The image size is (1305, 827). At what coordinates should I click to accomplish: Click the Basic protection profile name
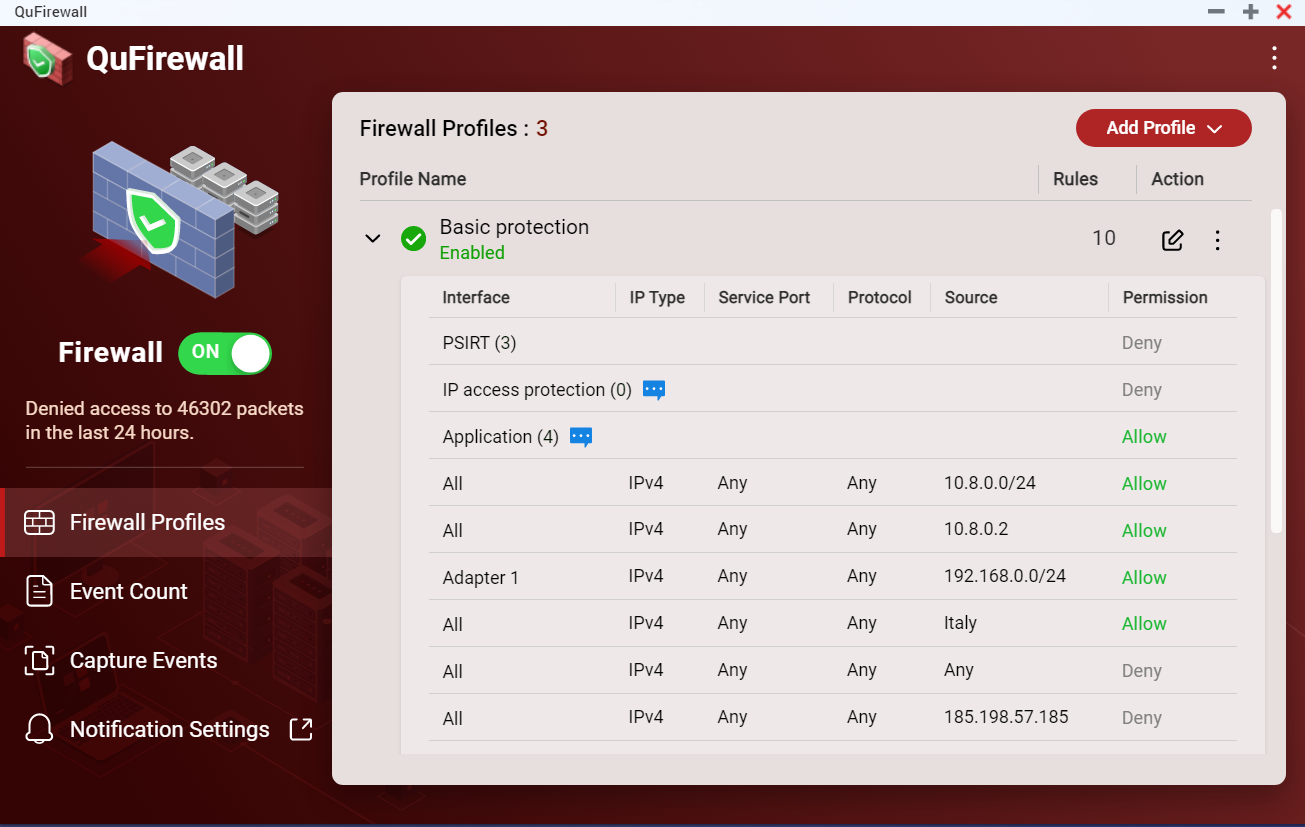pos(514,227)
